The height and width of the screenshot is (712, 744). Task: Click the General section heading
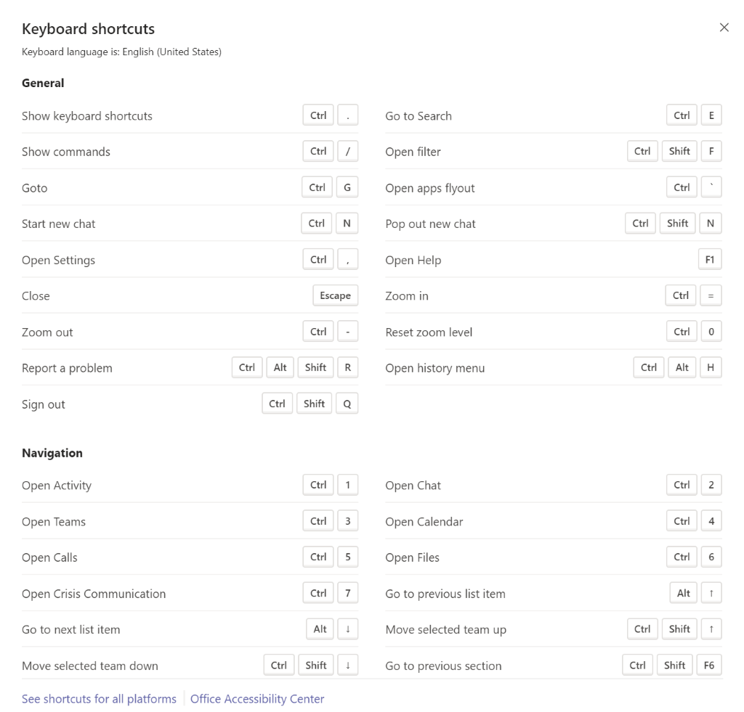tap(43, 83)
